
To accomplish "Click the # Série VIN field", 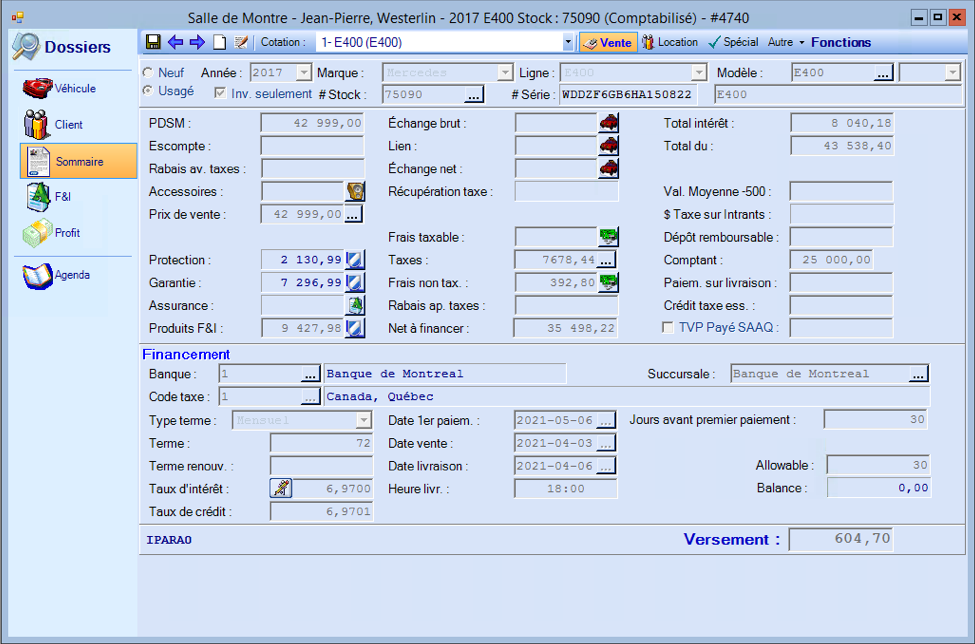I will [x=627, y=94].
